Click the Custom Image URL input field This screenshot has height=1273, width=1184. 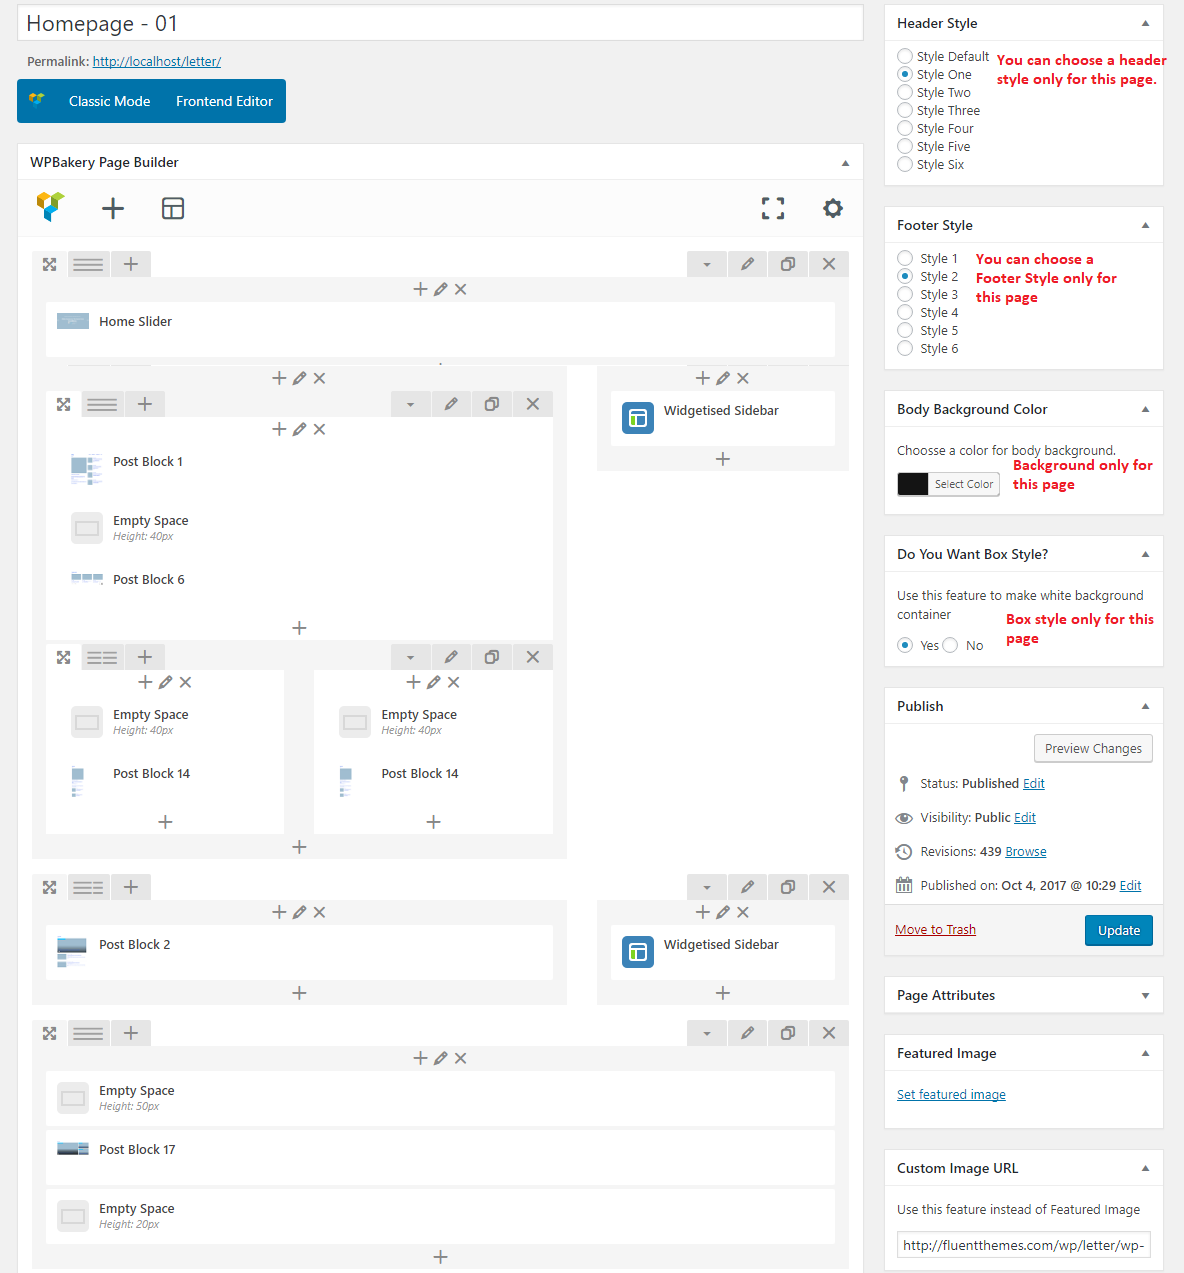click(x=1023, y=1245)
